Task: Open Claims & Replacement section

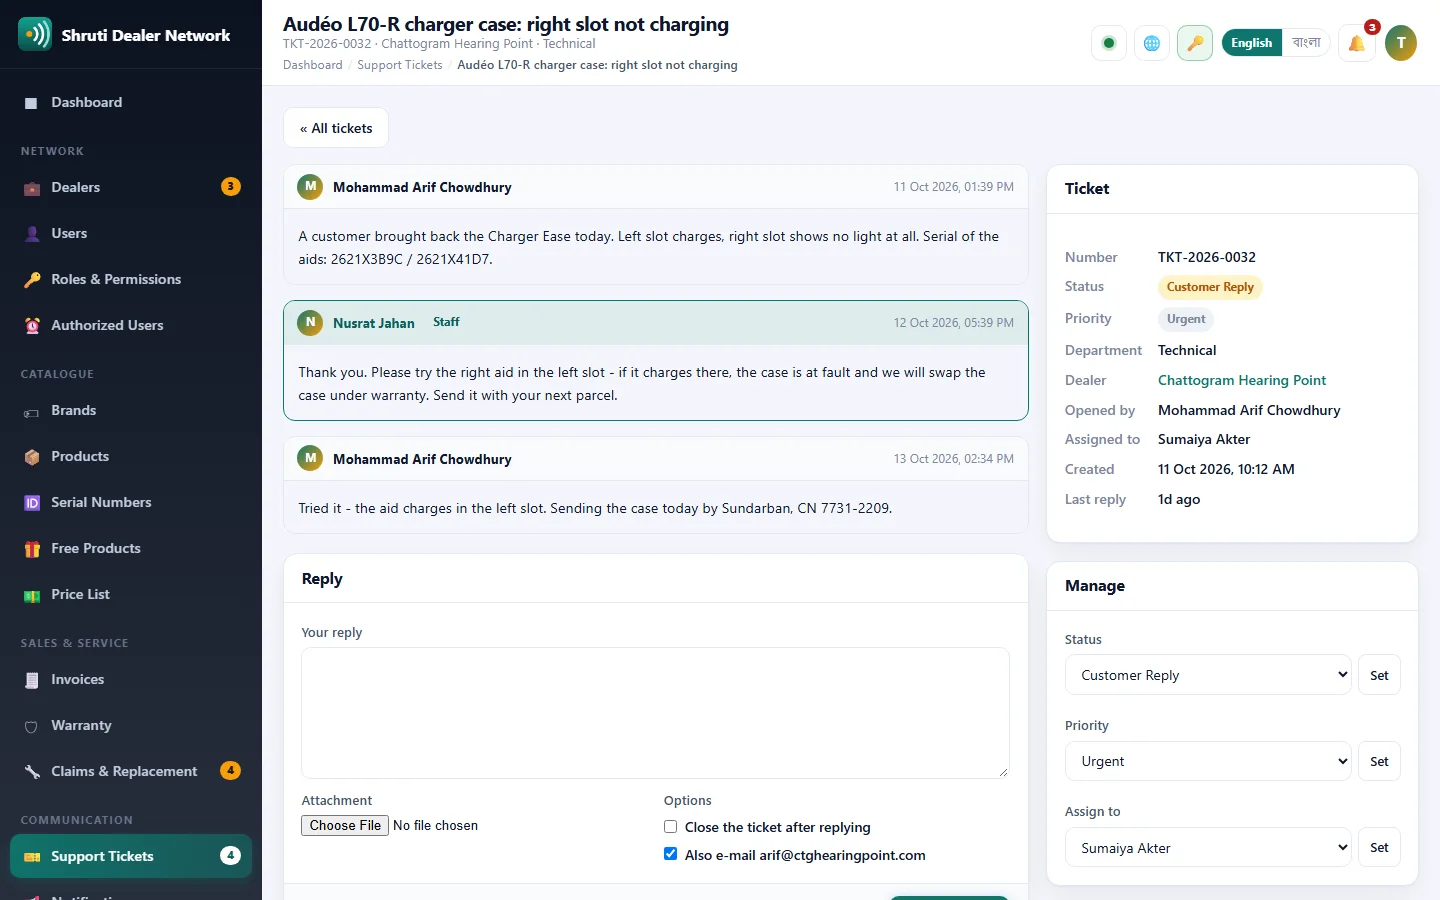Action: [x=131, y=771]
